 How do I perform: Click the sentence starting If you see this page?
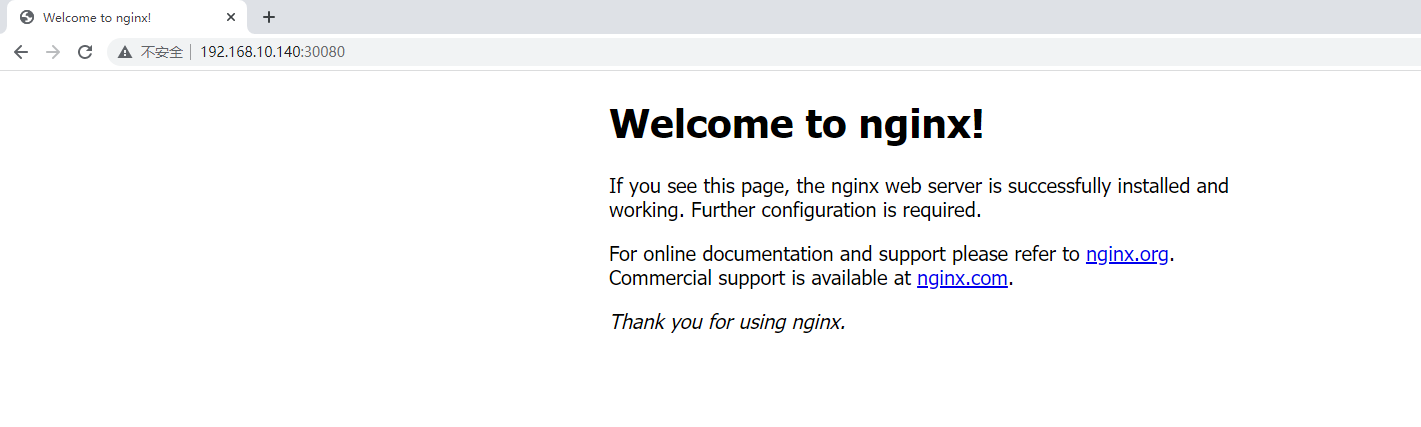click(x=919, y=186)
